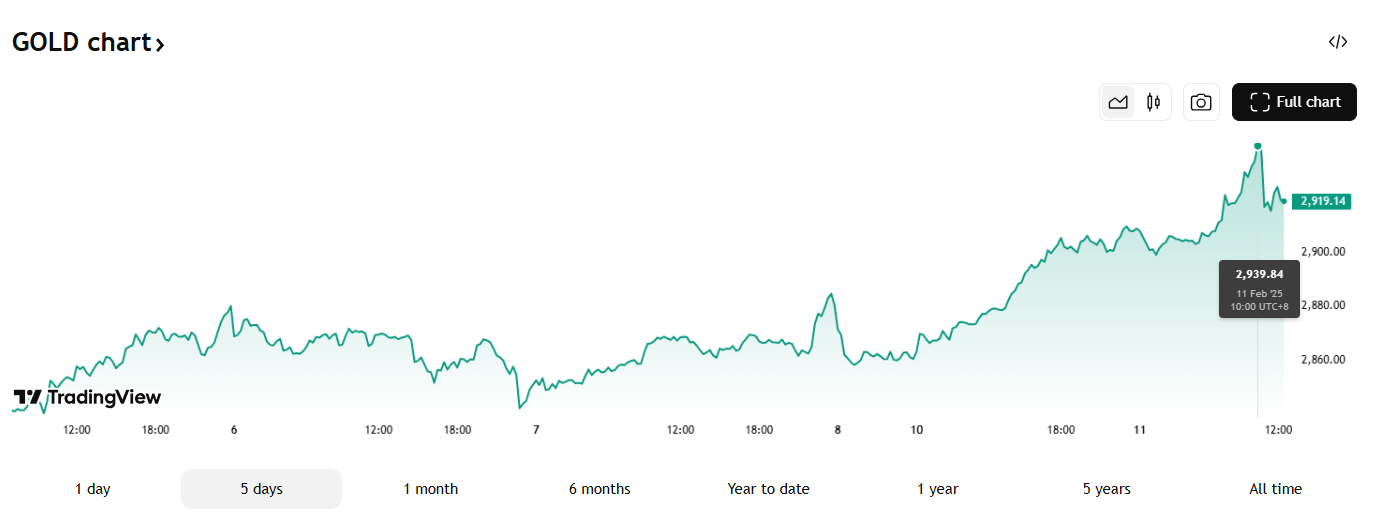Viewport: 1375px width, 523px height.
Task: Switch to 1 month range
Action: [430, 489]
